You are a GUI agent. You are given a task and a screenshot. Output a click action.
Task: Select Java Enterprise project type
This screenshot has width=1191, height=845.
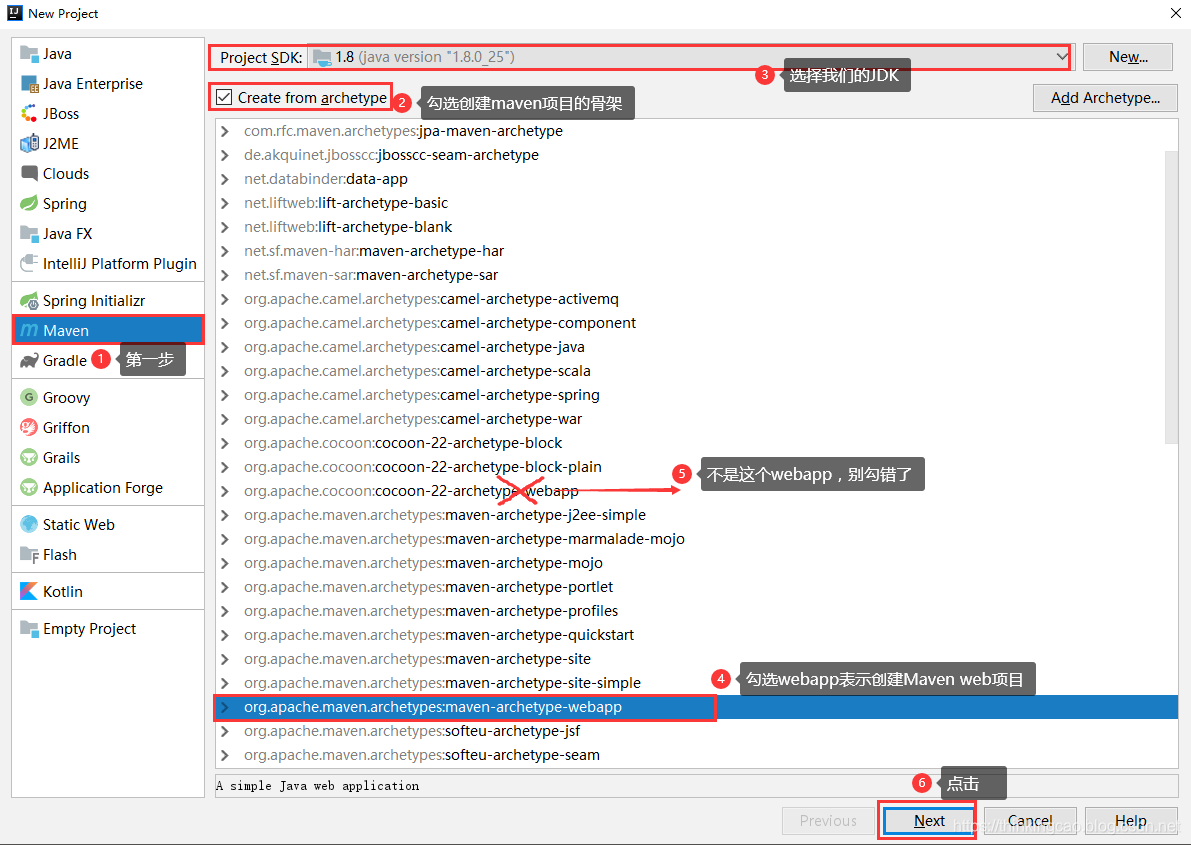(93, 84)
